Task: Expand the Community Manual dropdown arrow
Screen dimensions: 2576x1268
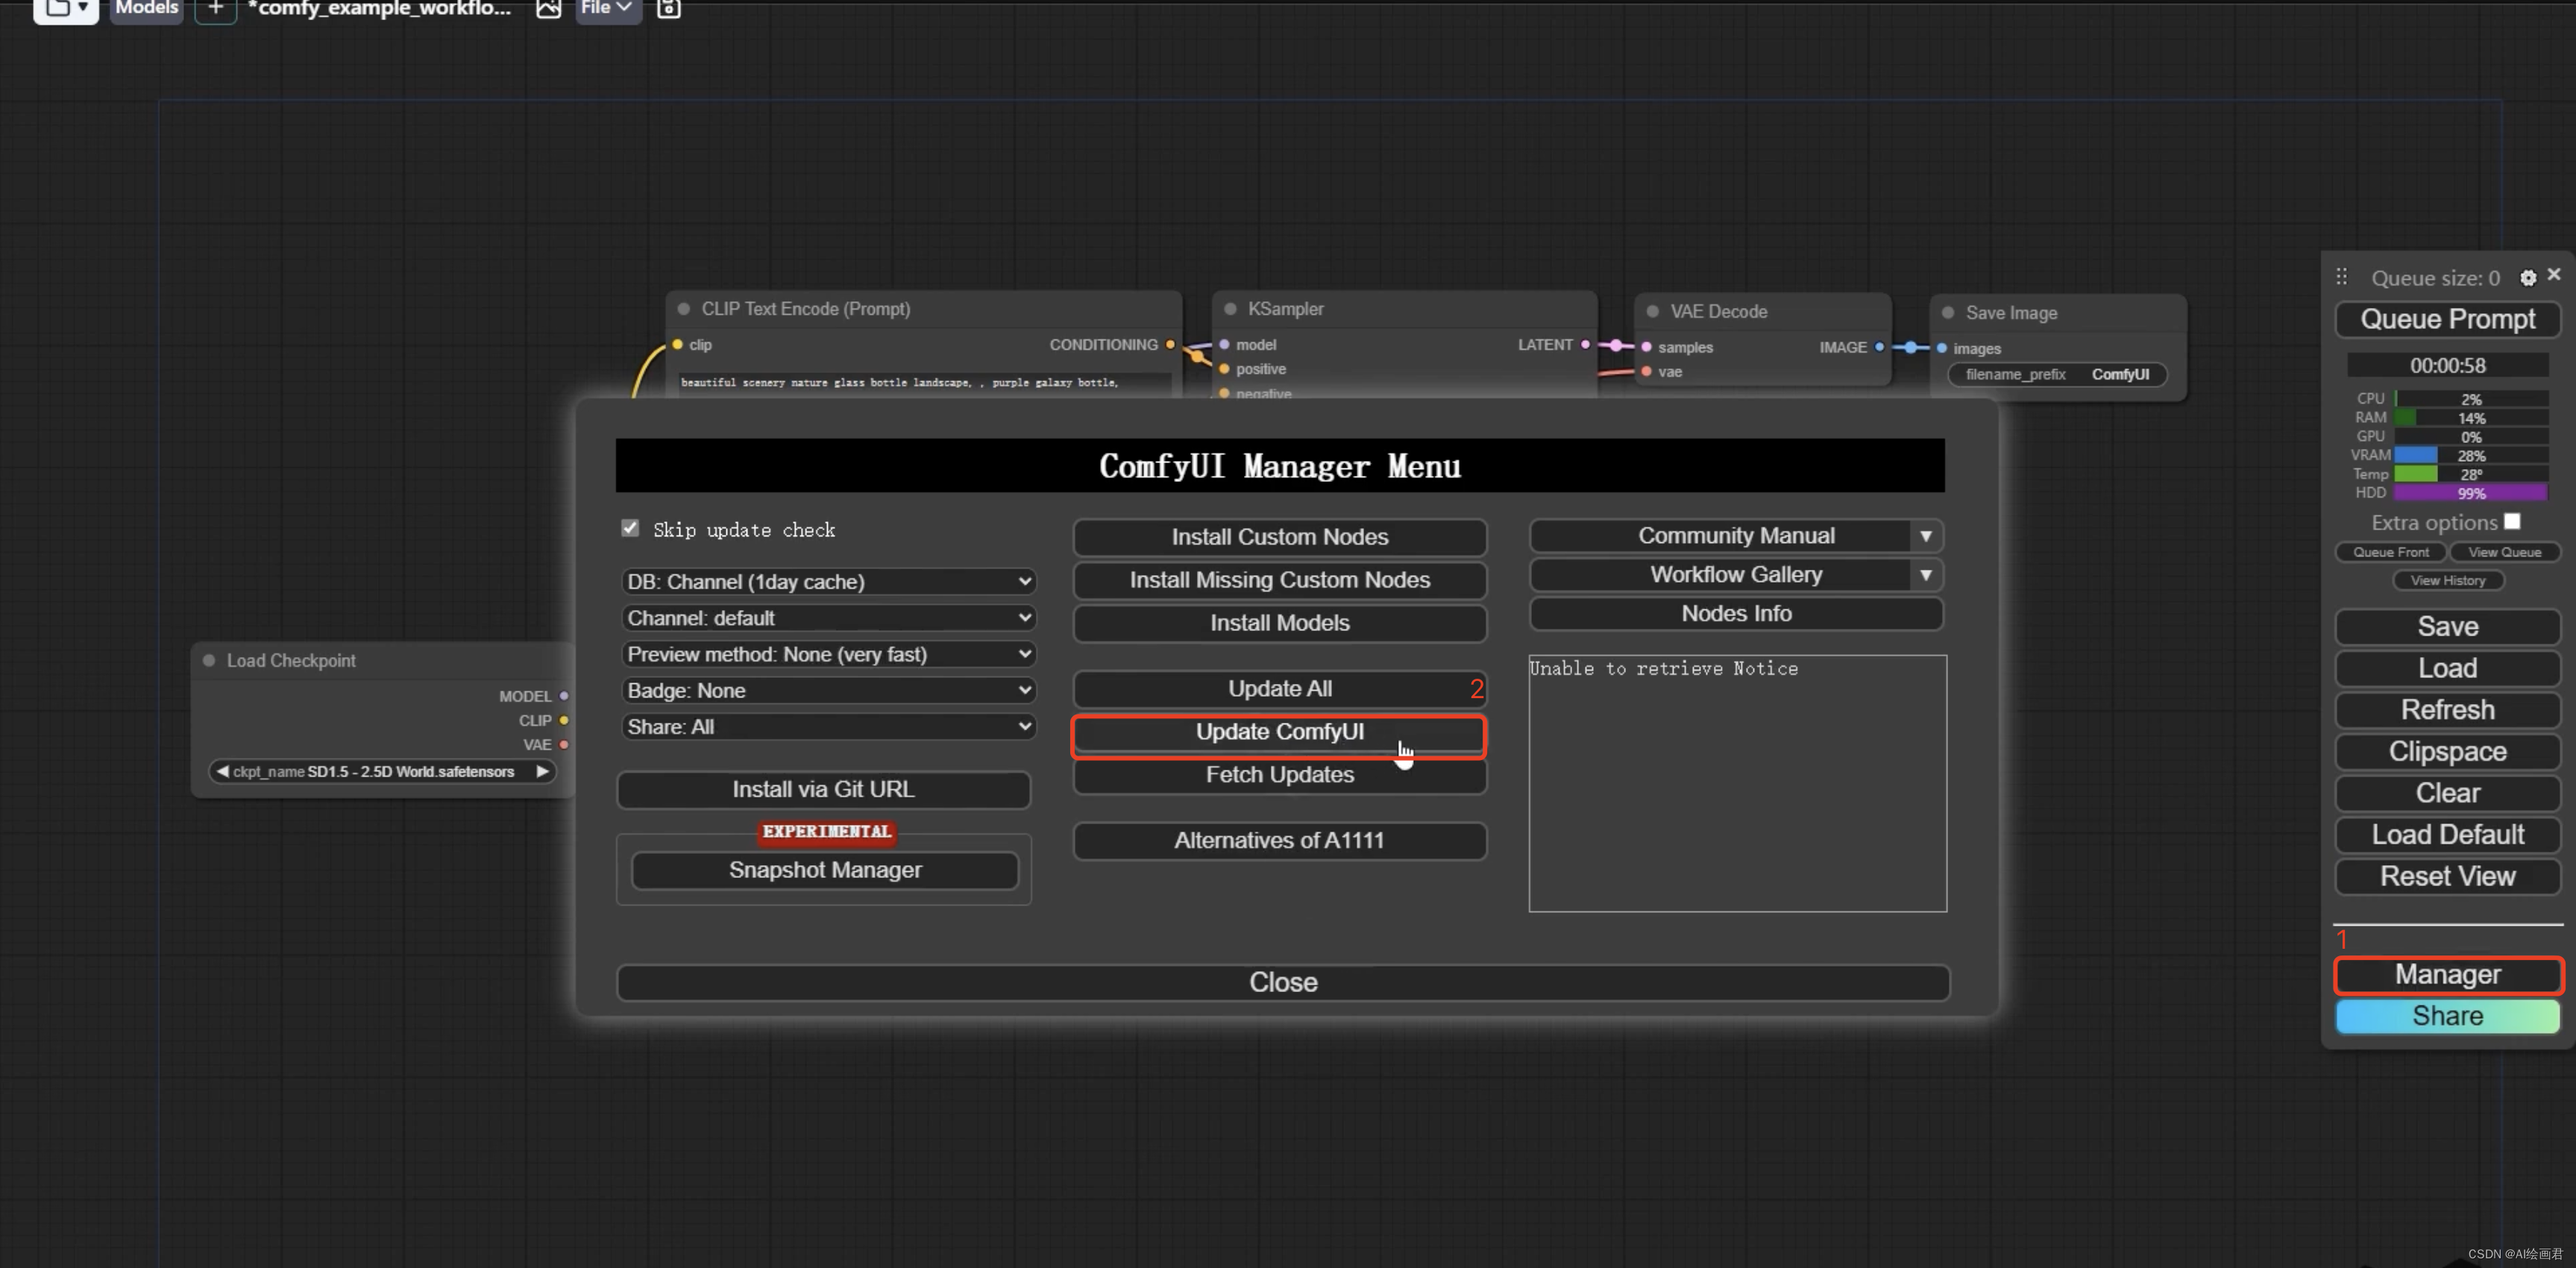Action: coord(1926,536)
